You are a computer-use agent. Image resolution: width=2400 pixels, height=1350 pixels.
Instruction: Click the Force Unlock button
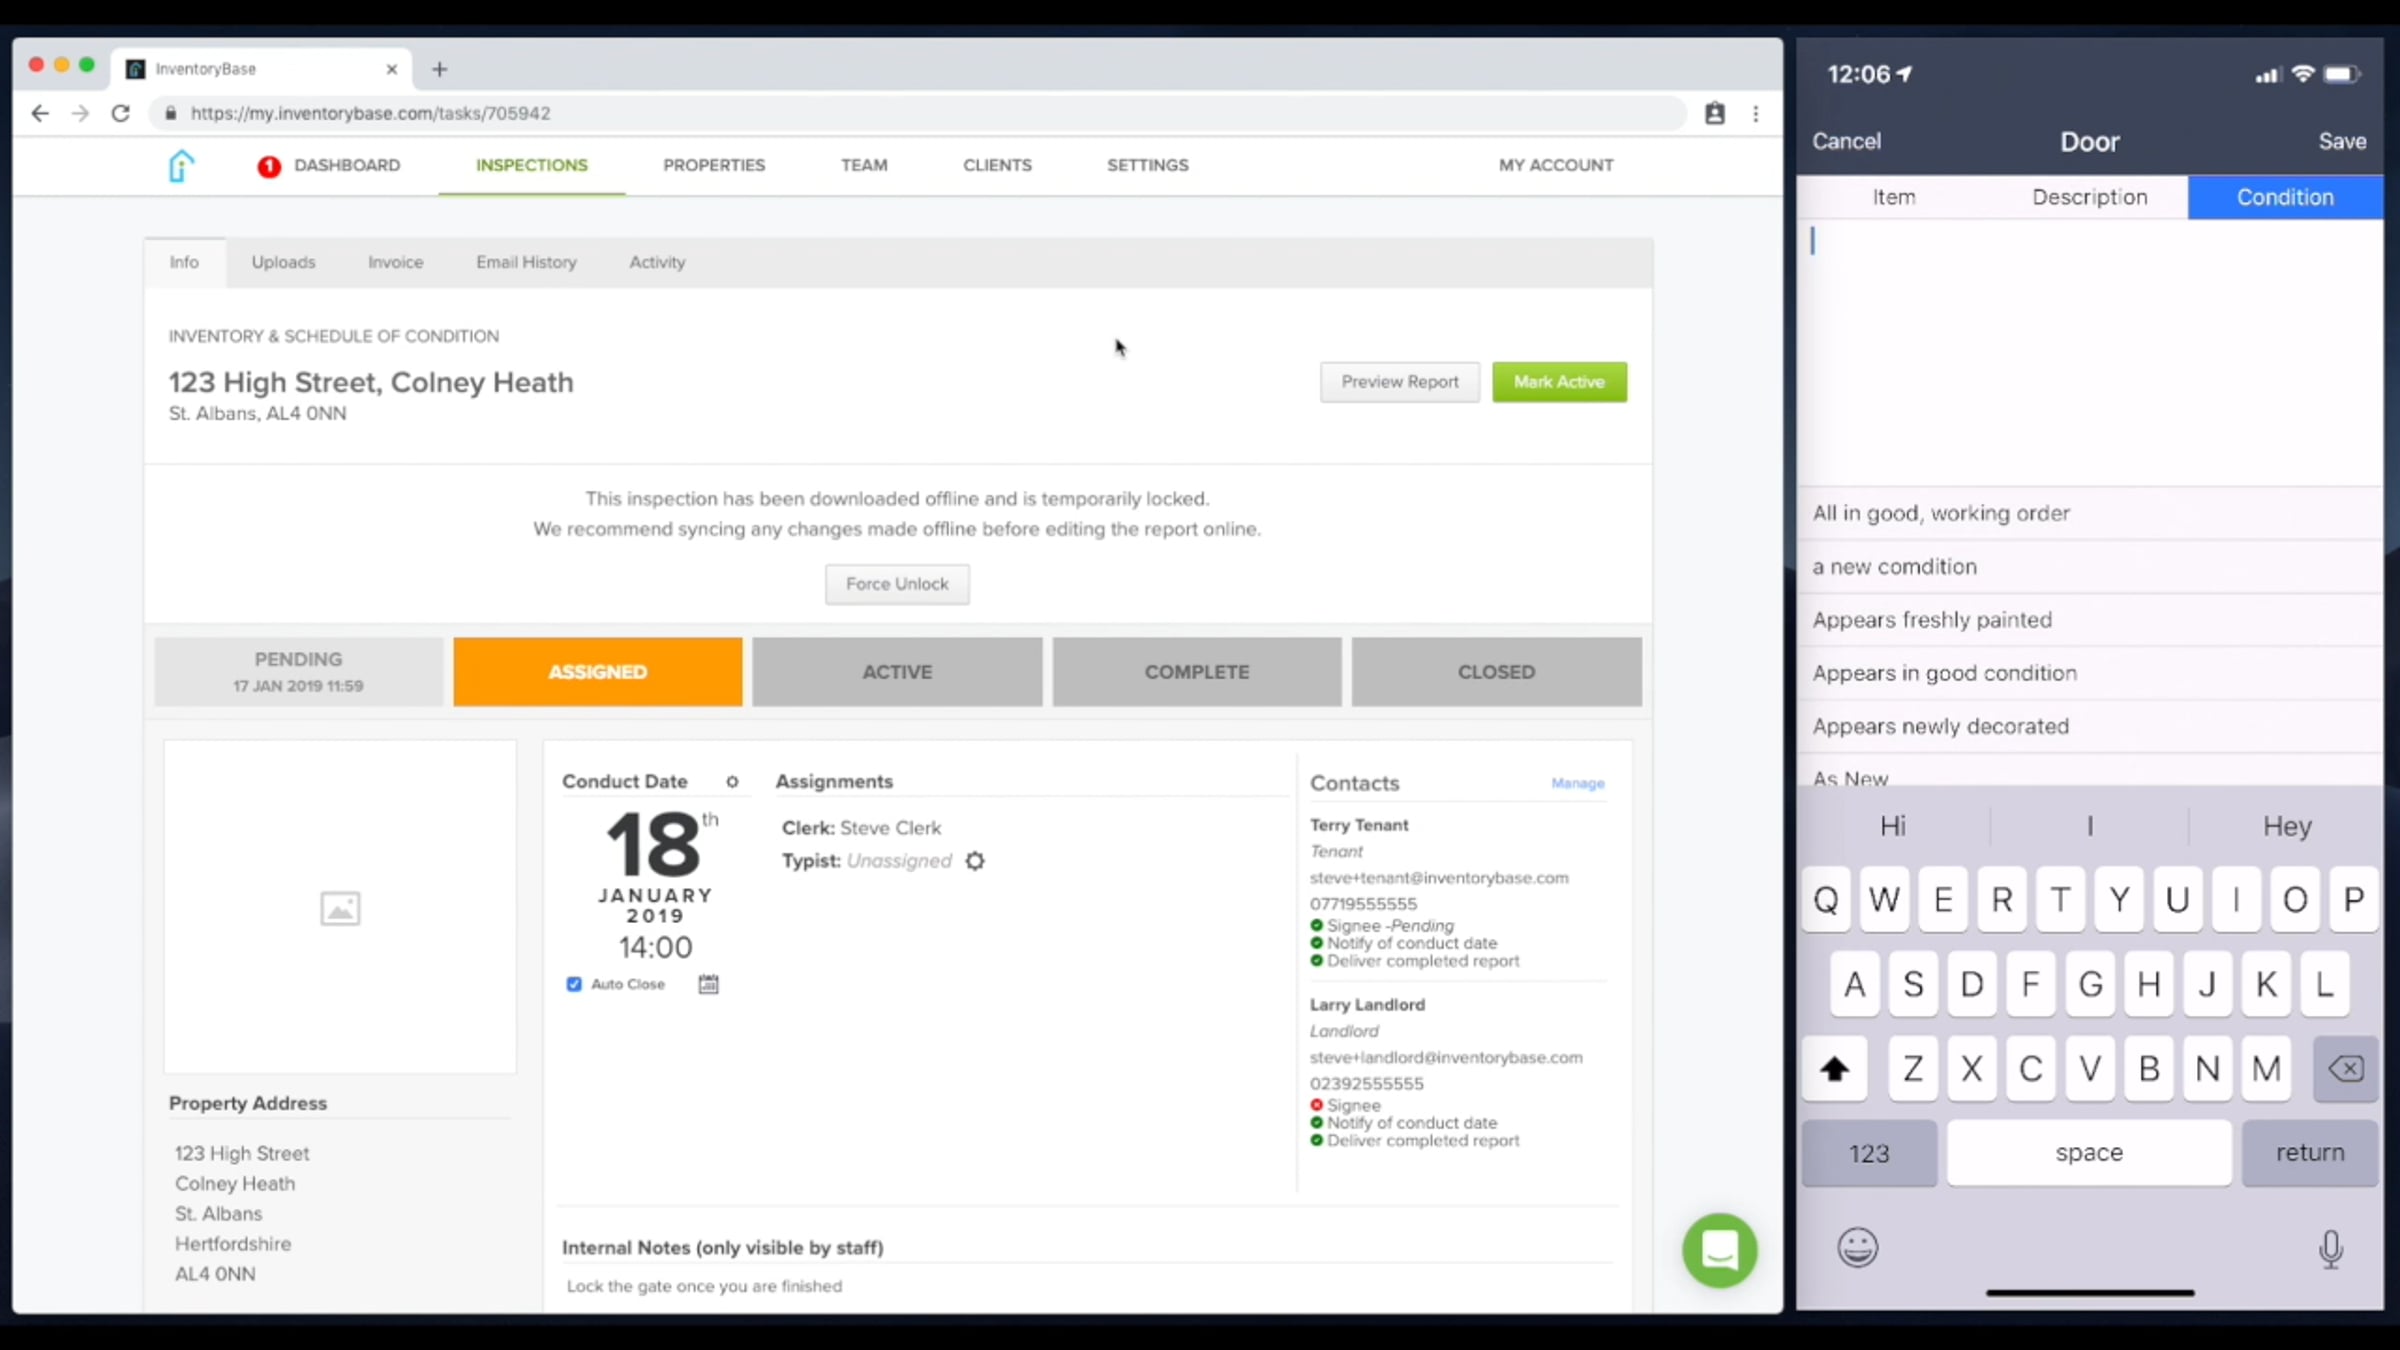897,584
